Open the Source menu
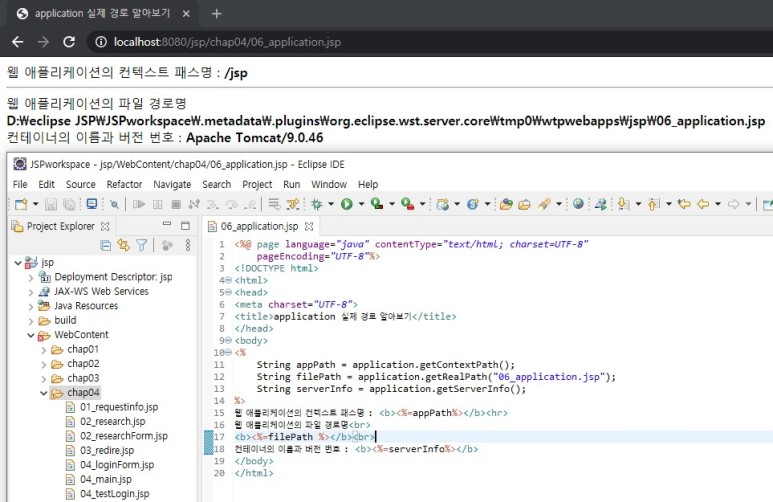Image resolution: width=773 pixels, height=502 pixels. click(x=81, y=184)
